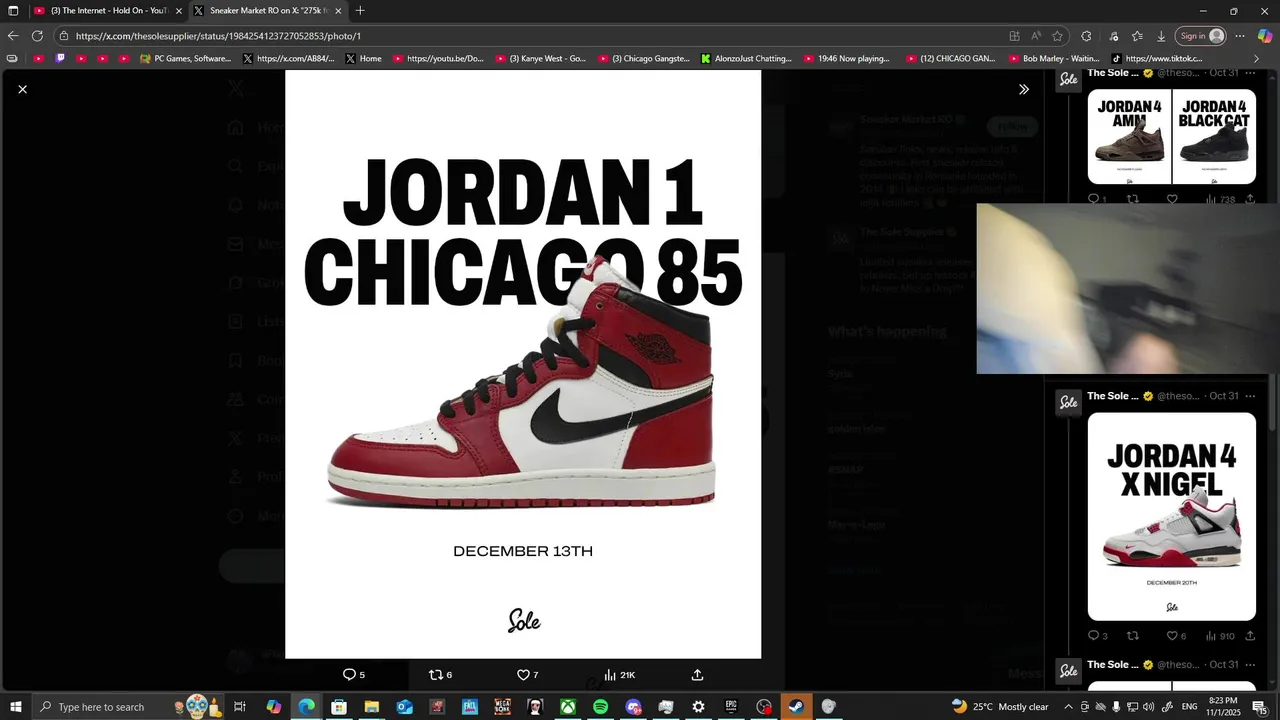
Task: Open more options on the bottom Sole post
Action: (1250, 664)
